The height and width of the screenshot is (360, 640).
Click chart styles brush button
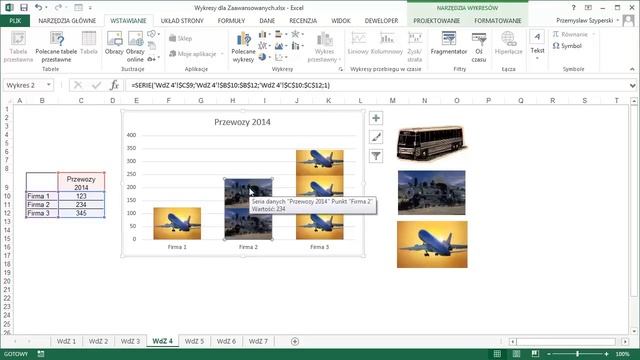pos(376,137)
